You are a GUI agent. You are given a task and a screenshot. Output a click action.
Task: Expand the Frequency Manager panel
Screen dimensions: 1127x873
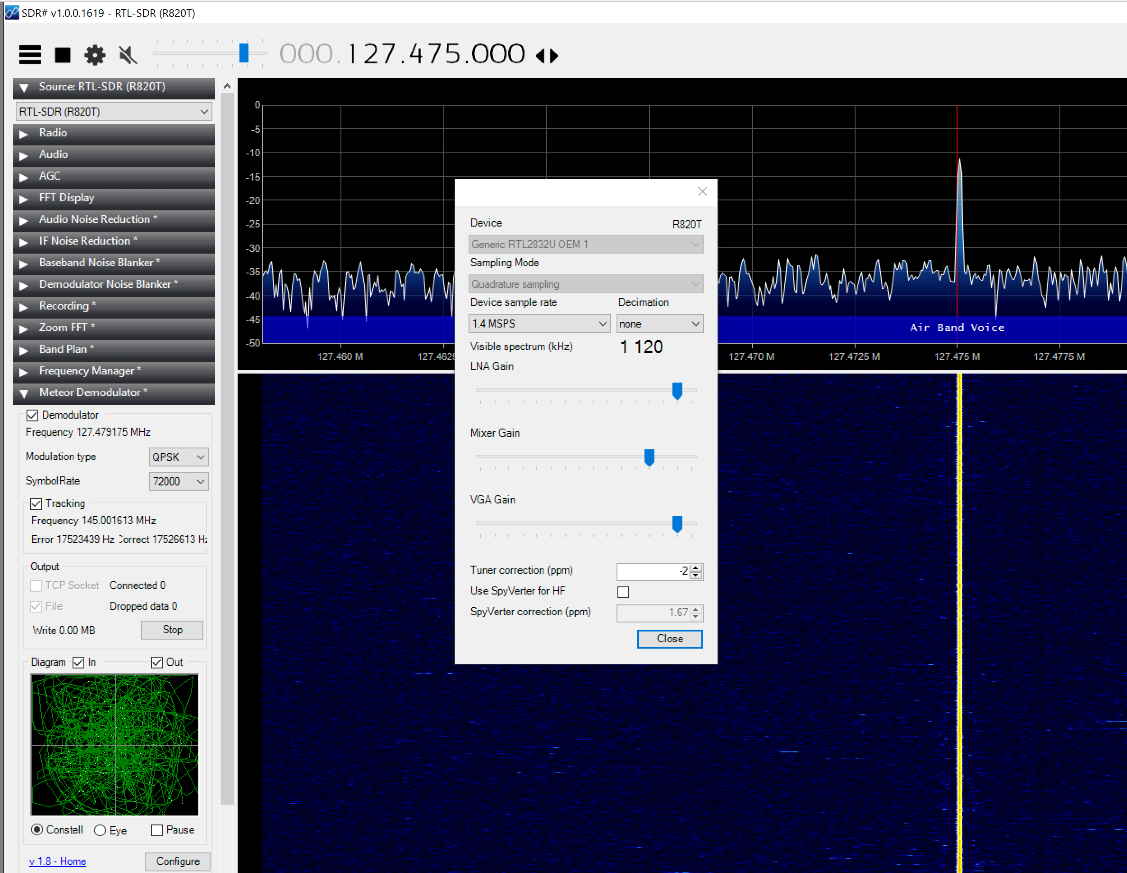tap(114, 371)
